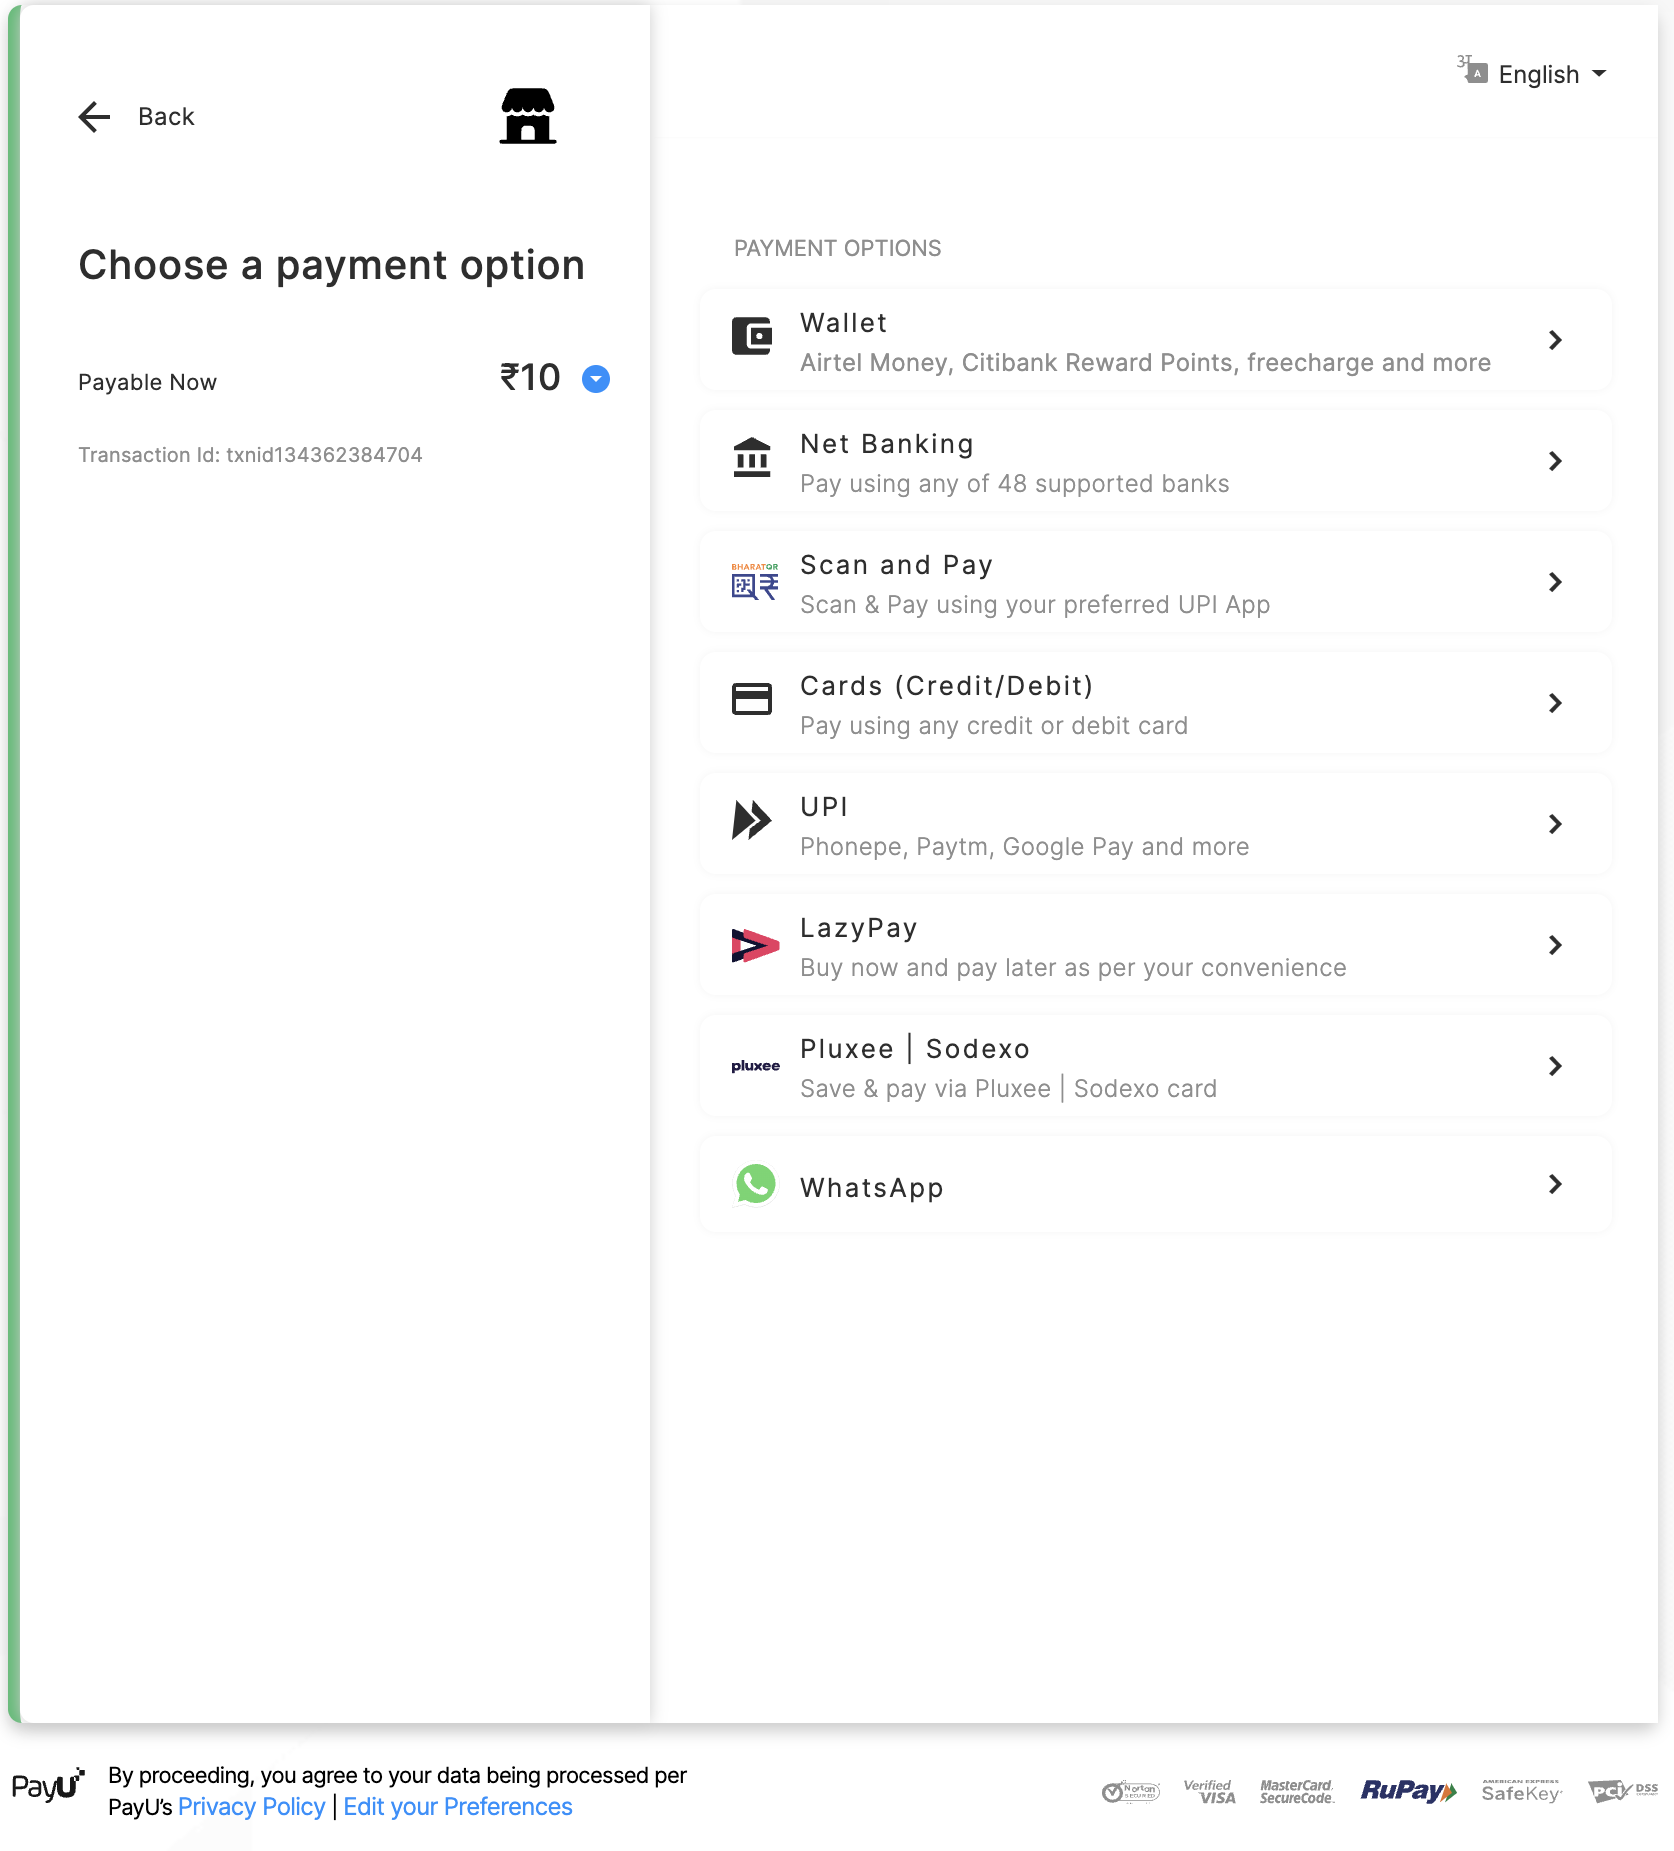Expand the Scan and Pay chevron

tap(1555, 583)
